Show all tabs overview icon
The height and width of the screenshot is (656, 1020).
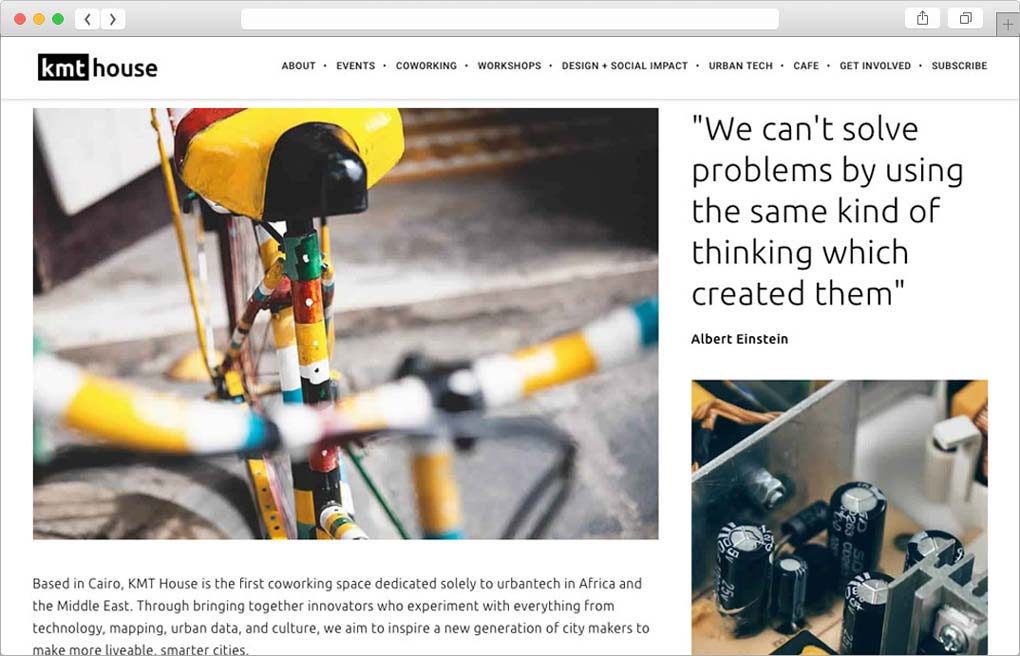965,18
